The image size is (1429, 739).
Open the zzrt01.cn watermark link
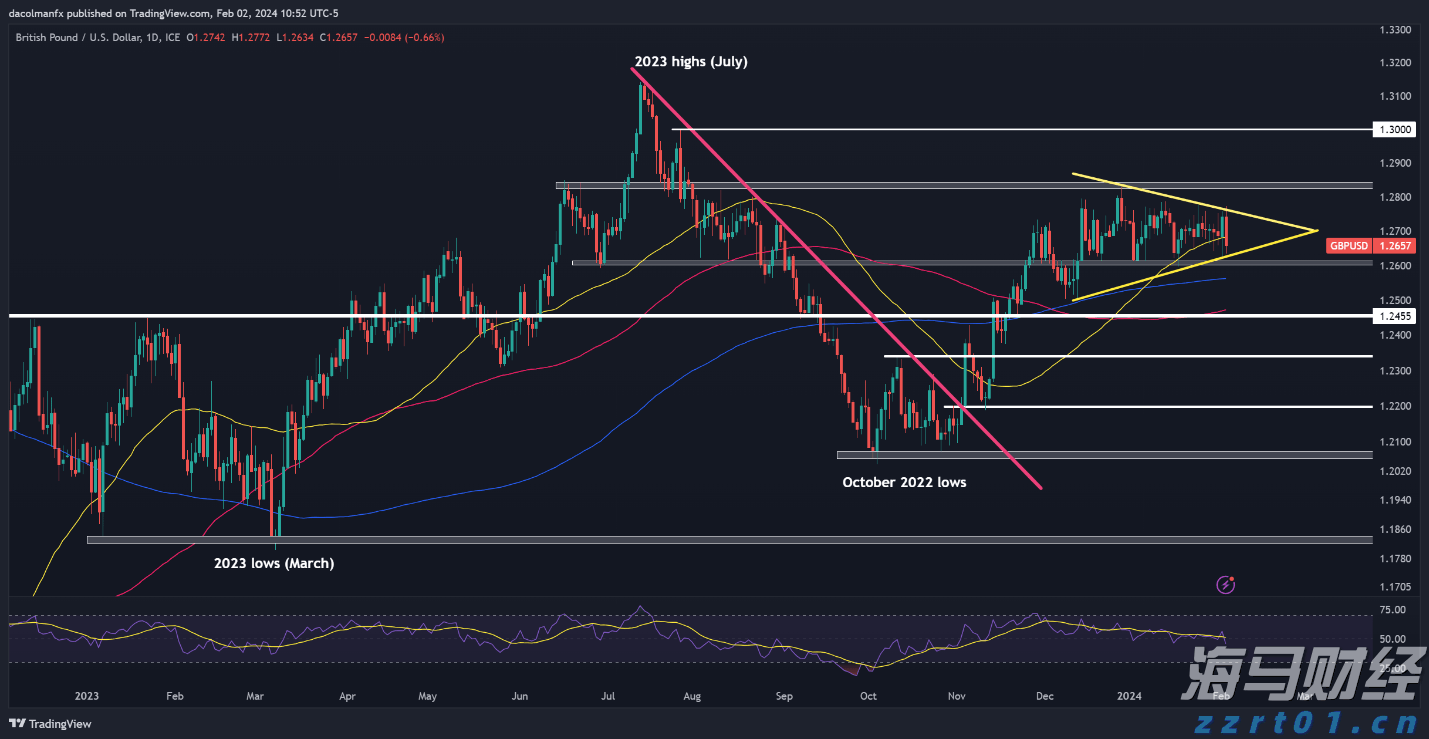(1302, 717)
